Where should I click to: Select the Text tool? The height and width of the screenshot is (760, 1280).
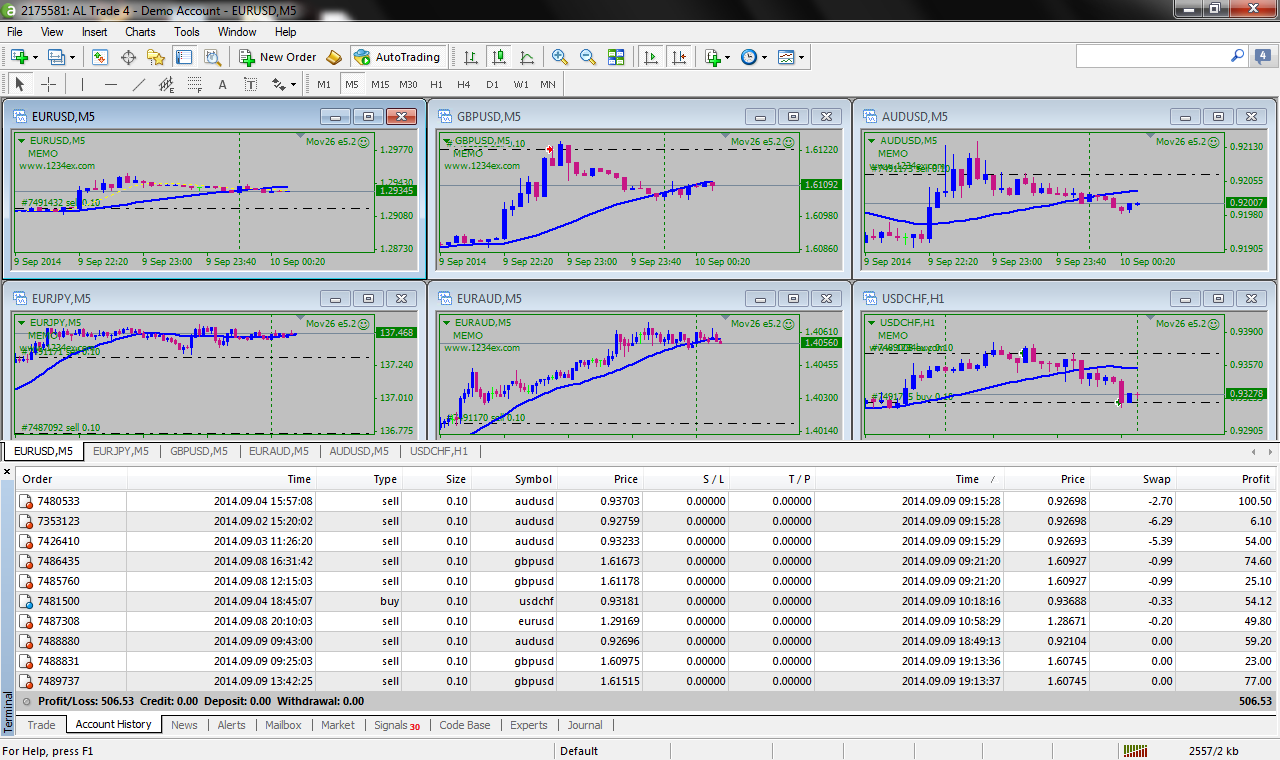click(x=222, y=84)
